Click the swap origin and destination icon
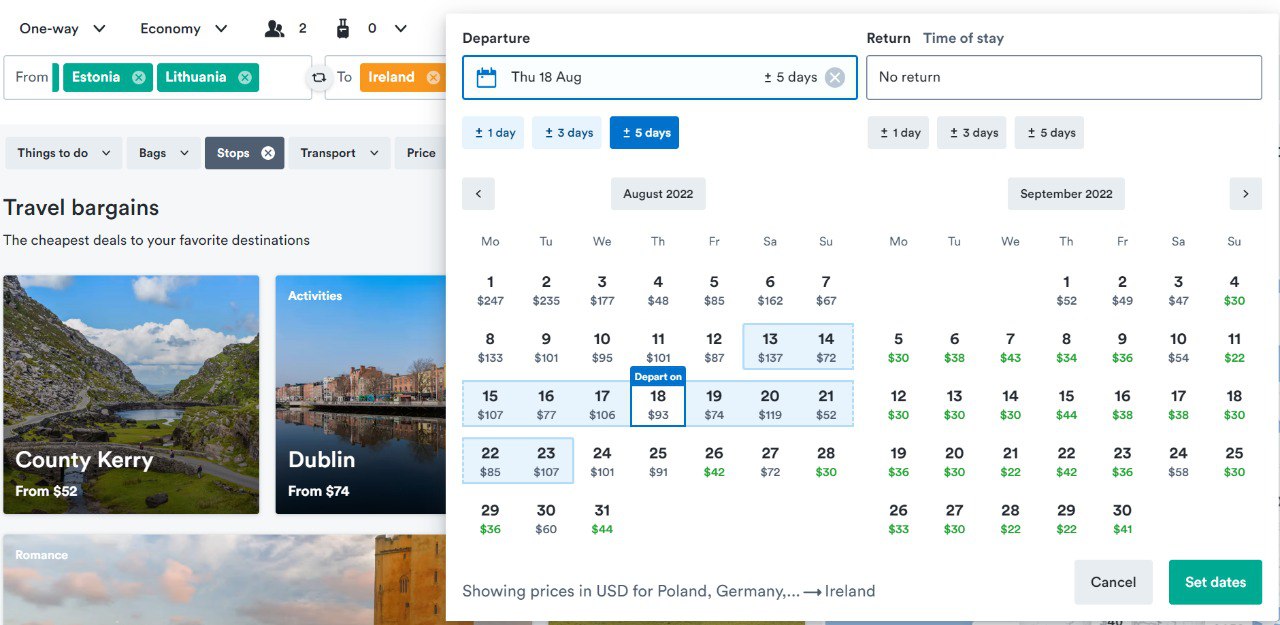The image size is (1280, 625). (x=319, y=77)
